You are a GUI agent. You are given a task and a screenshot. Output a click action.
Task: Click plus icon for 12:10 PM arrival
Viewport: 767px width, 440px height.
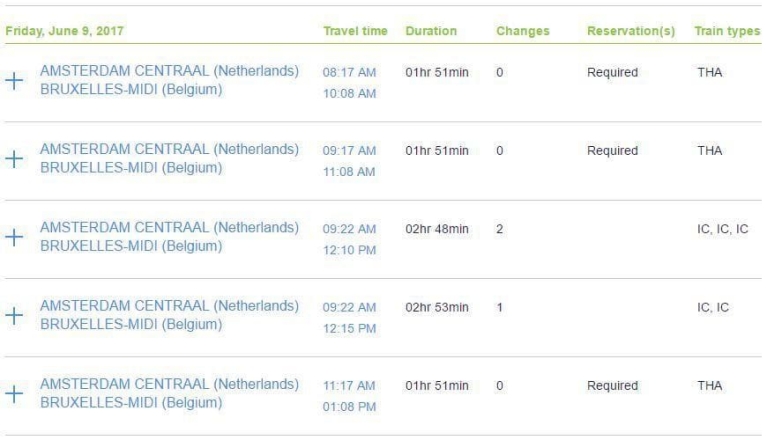[x=15, y=238]
